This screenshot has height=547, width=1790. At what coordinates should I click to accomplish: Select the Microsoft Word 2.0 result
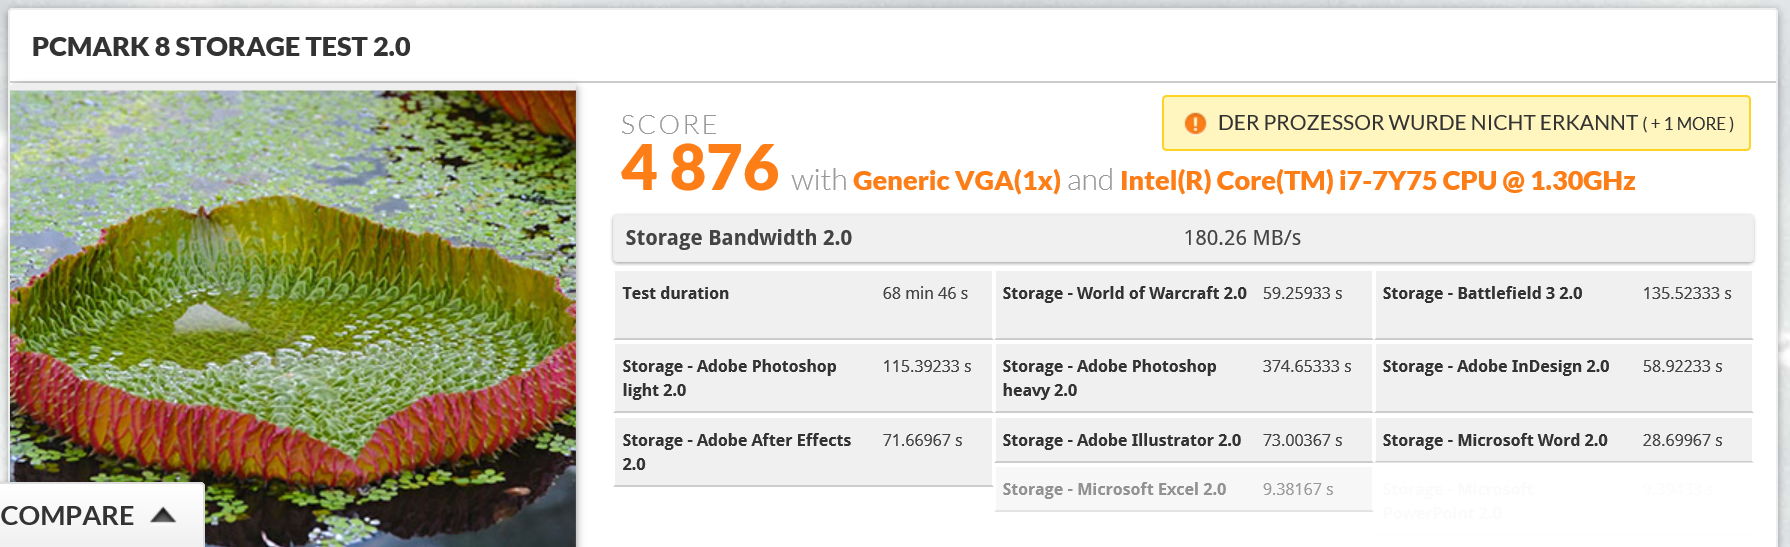pyautogui.click(x=1562, y=441)
